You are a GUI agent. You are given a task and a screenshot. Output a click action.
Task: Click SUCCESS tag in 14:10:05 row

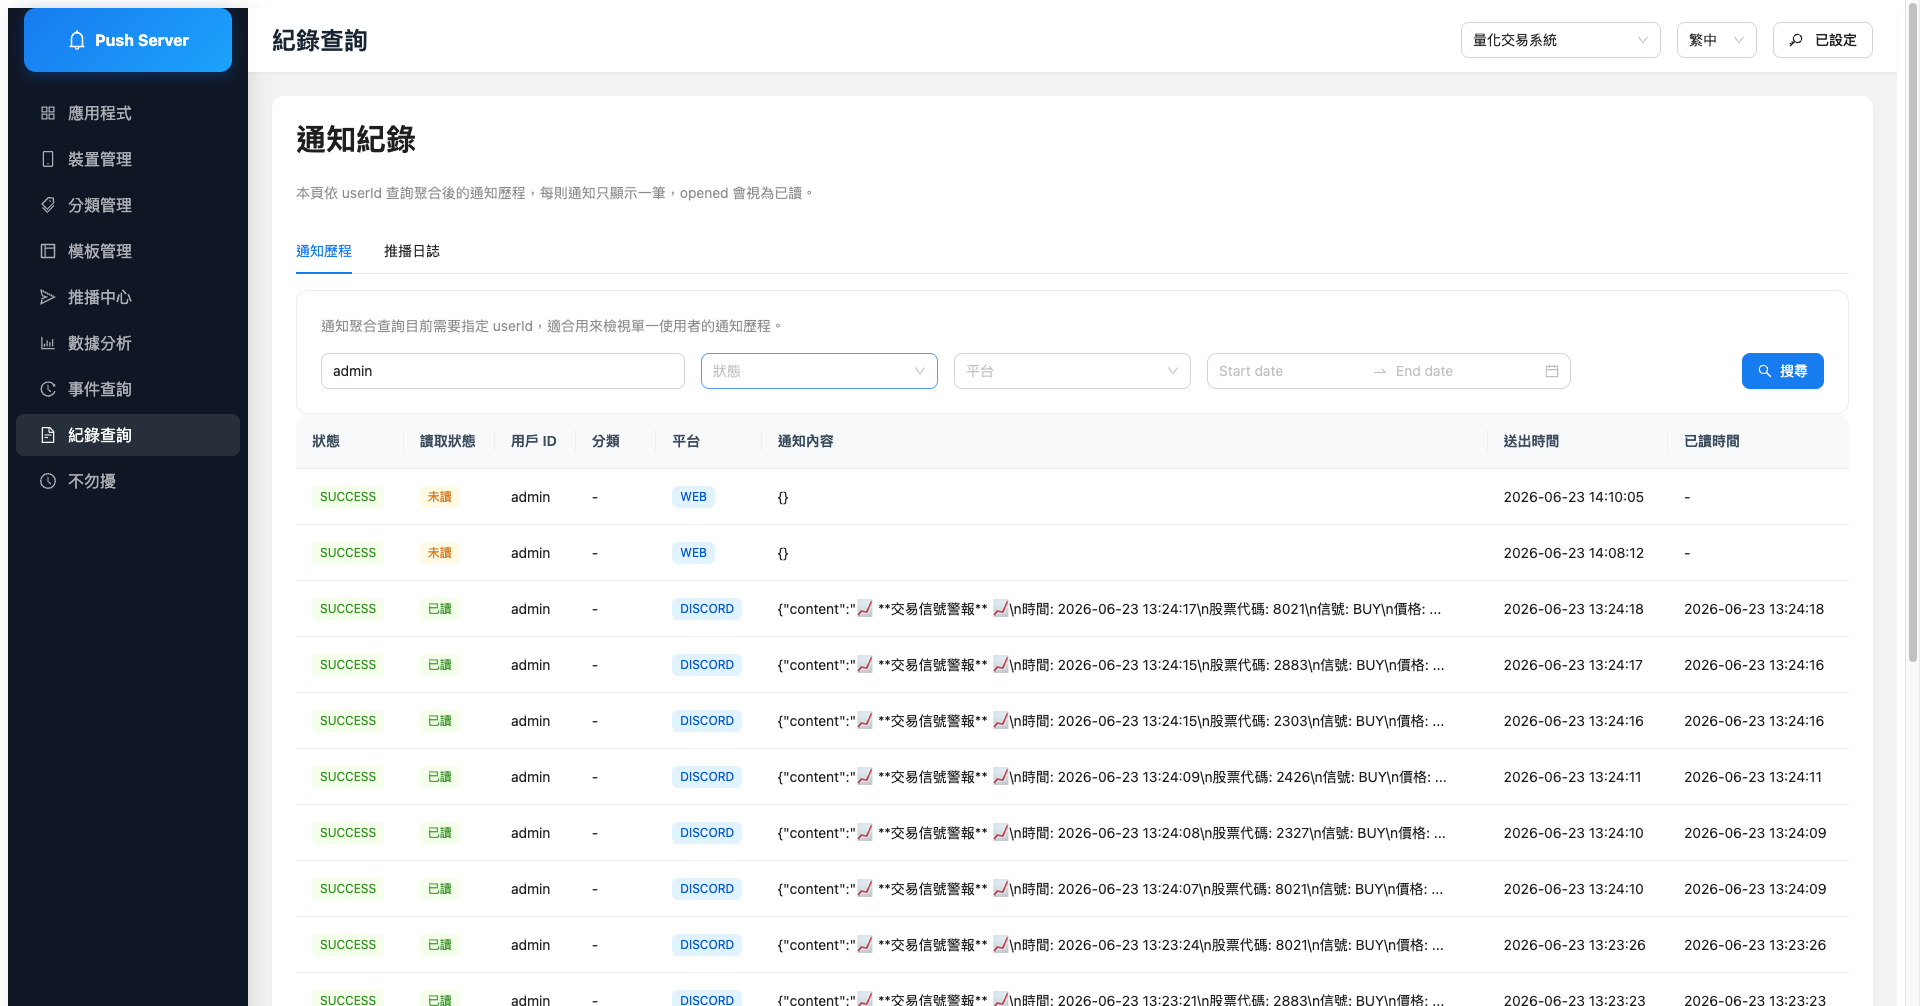(348, 497)
